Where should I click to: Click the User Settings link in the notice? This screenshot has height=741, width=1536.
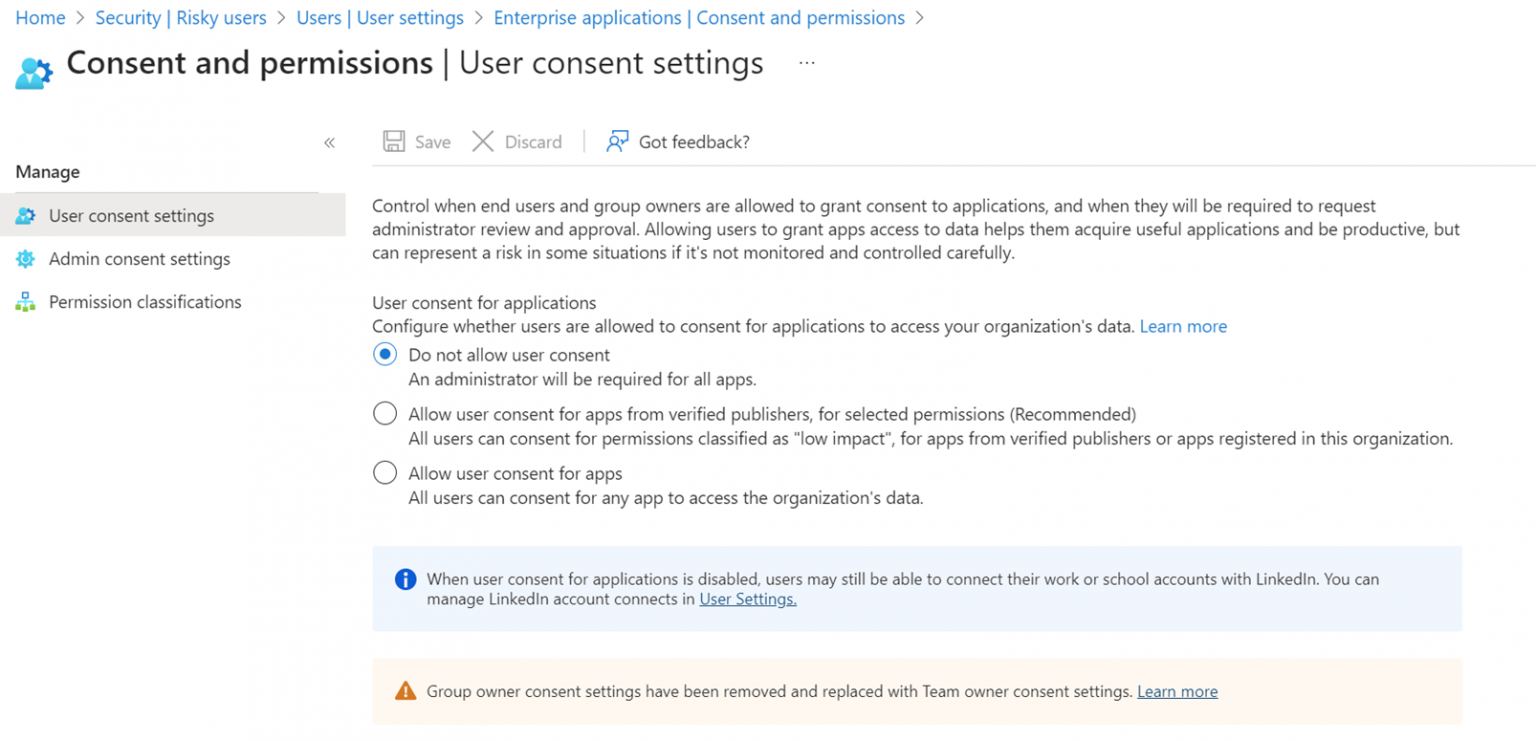[x=747, y=598]
